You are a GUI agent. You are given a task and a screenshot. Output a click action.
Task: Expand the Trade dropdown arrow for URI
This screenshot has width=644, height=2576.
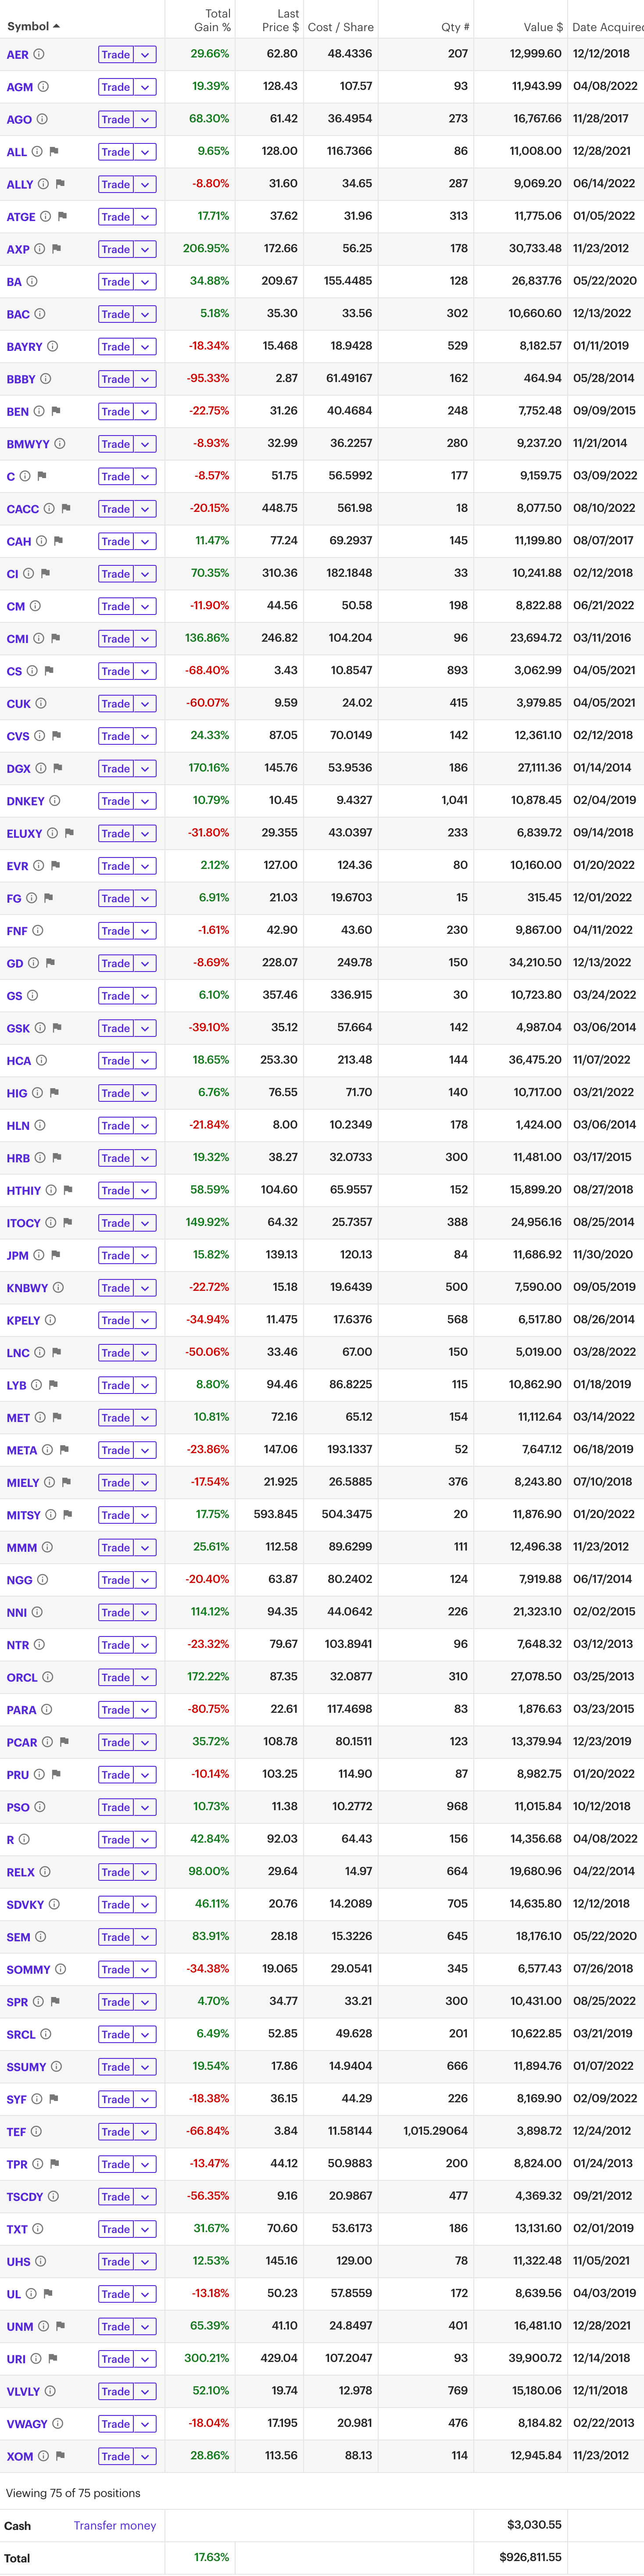pos(145,2358)
